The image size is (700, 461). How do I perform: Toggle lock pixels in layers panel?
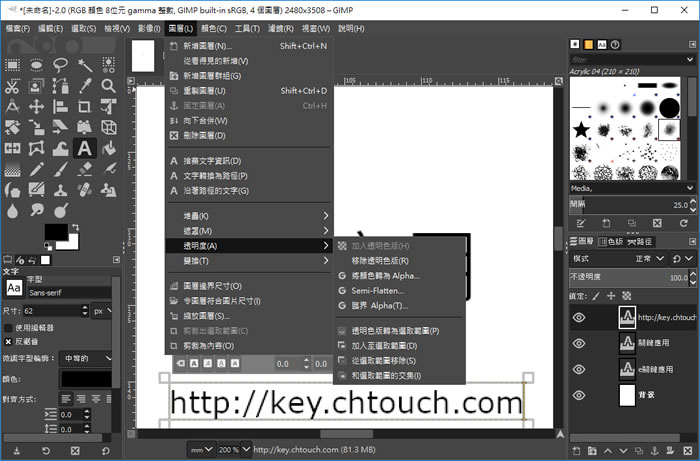tap(596, 296)
